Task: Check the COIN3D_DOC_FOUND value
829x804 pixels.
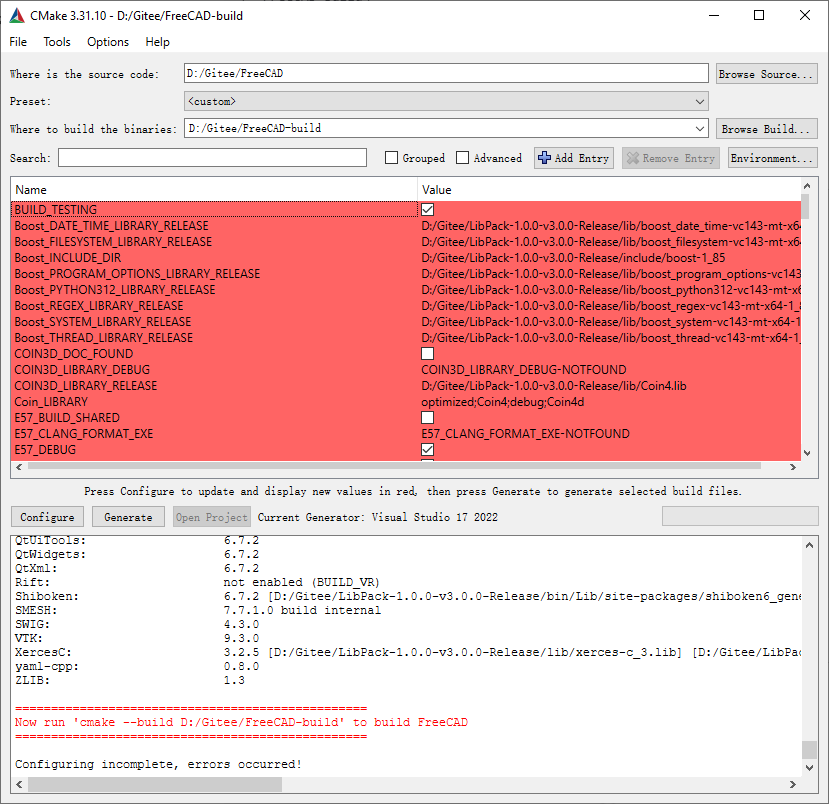Action: 428,353
